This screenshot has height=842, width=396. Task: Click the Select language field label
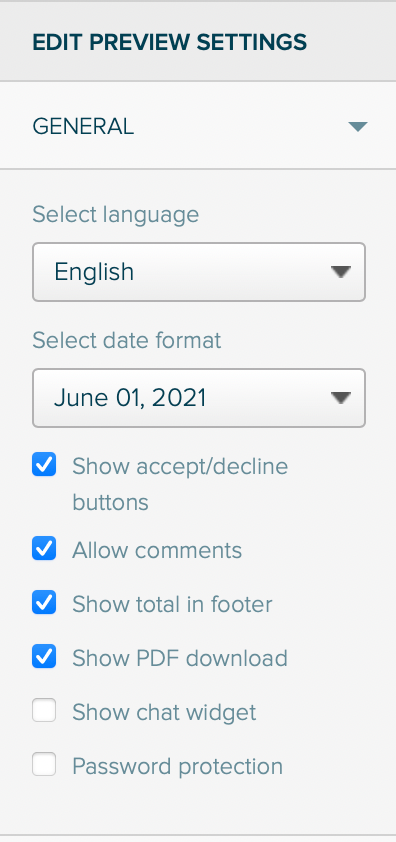pos(116,215)
